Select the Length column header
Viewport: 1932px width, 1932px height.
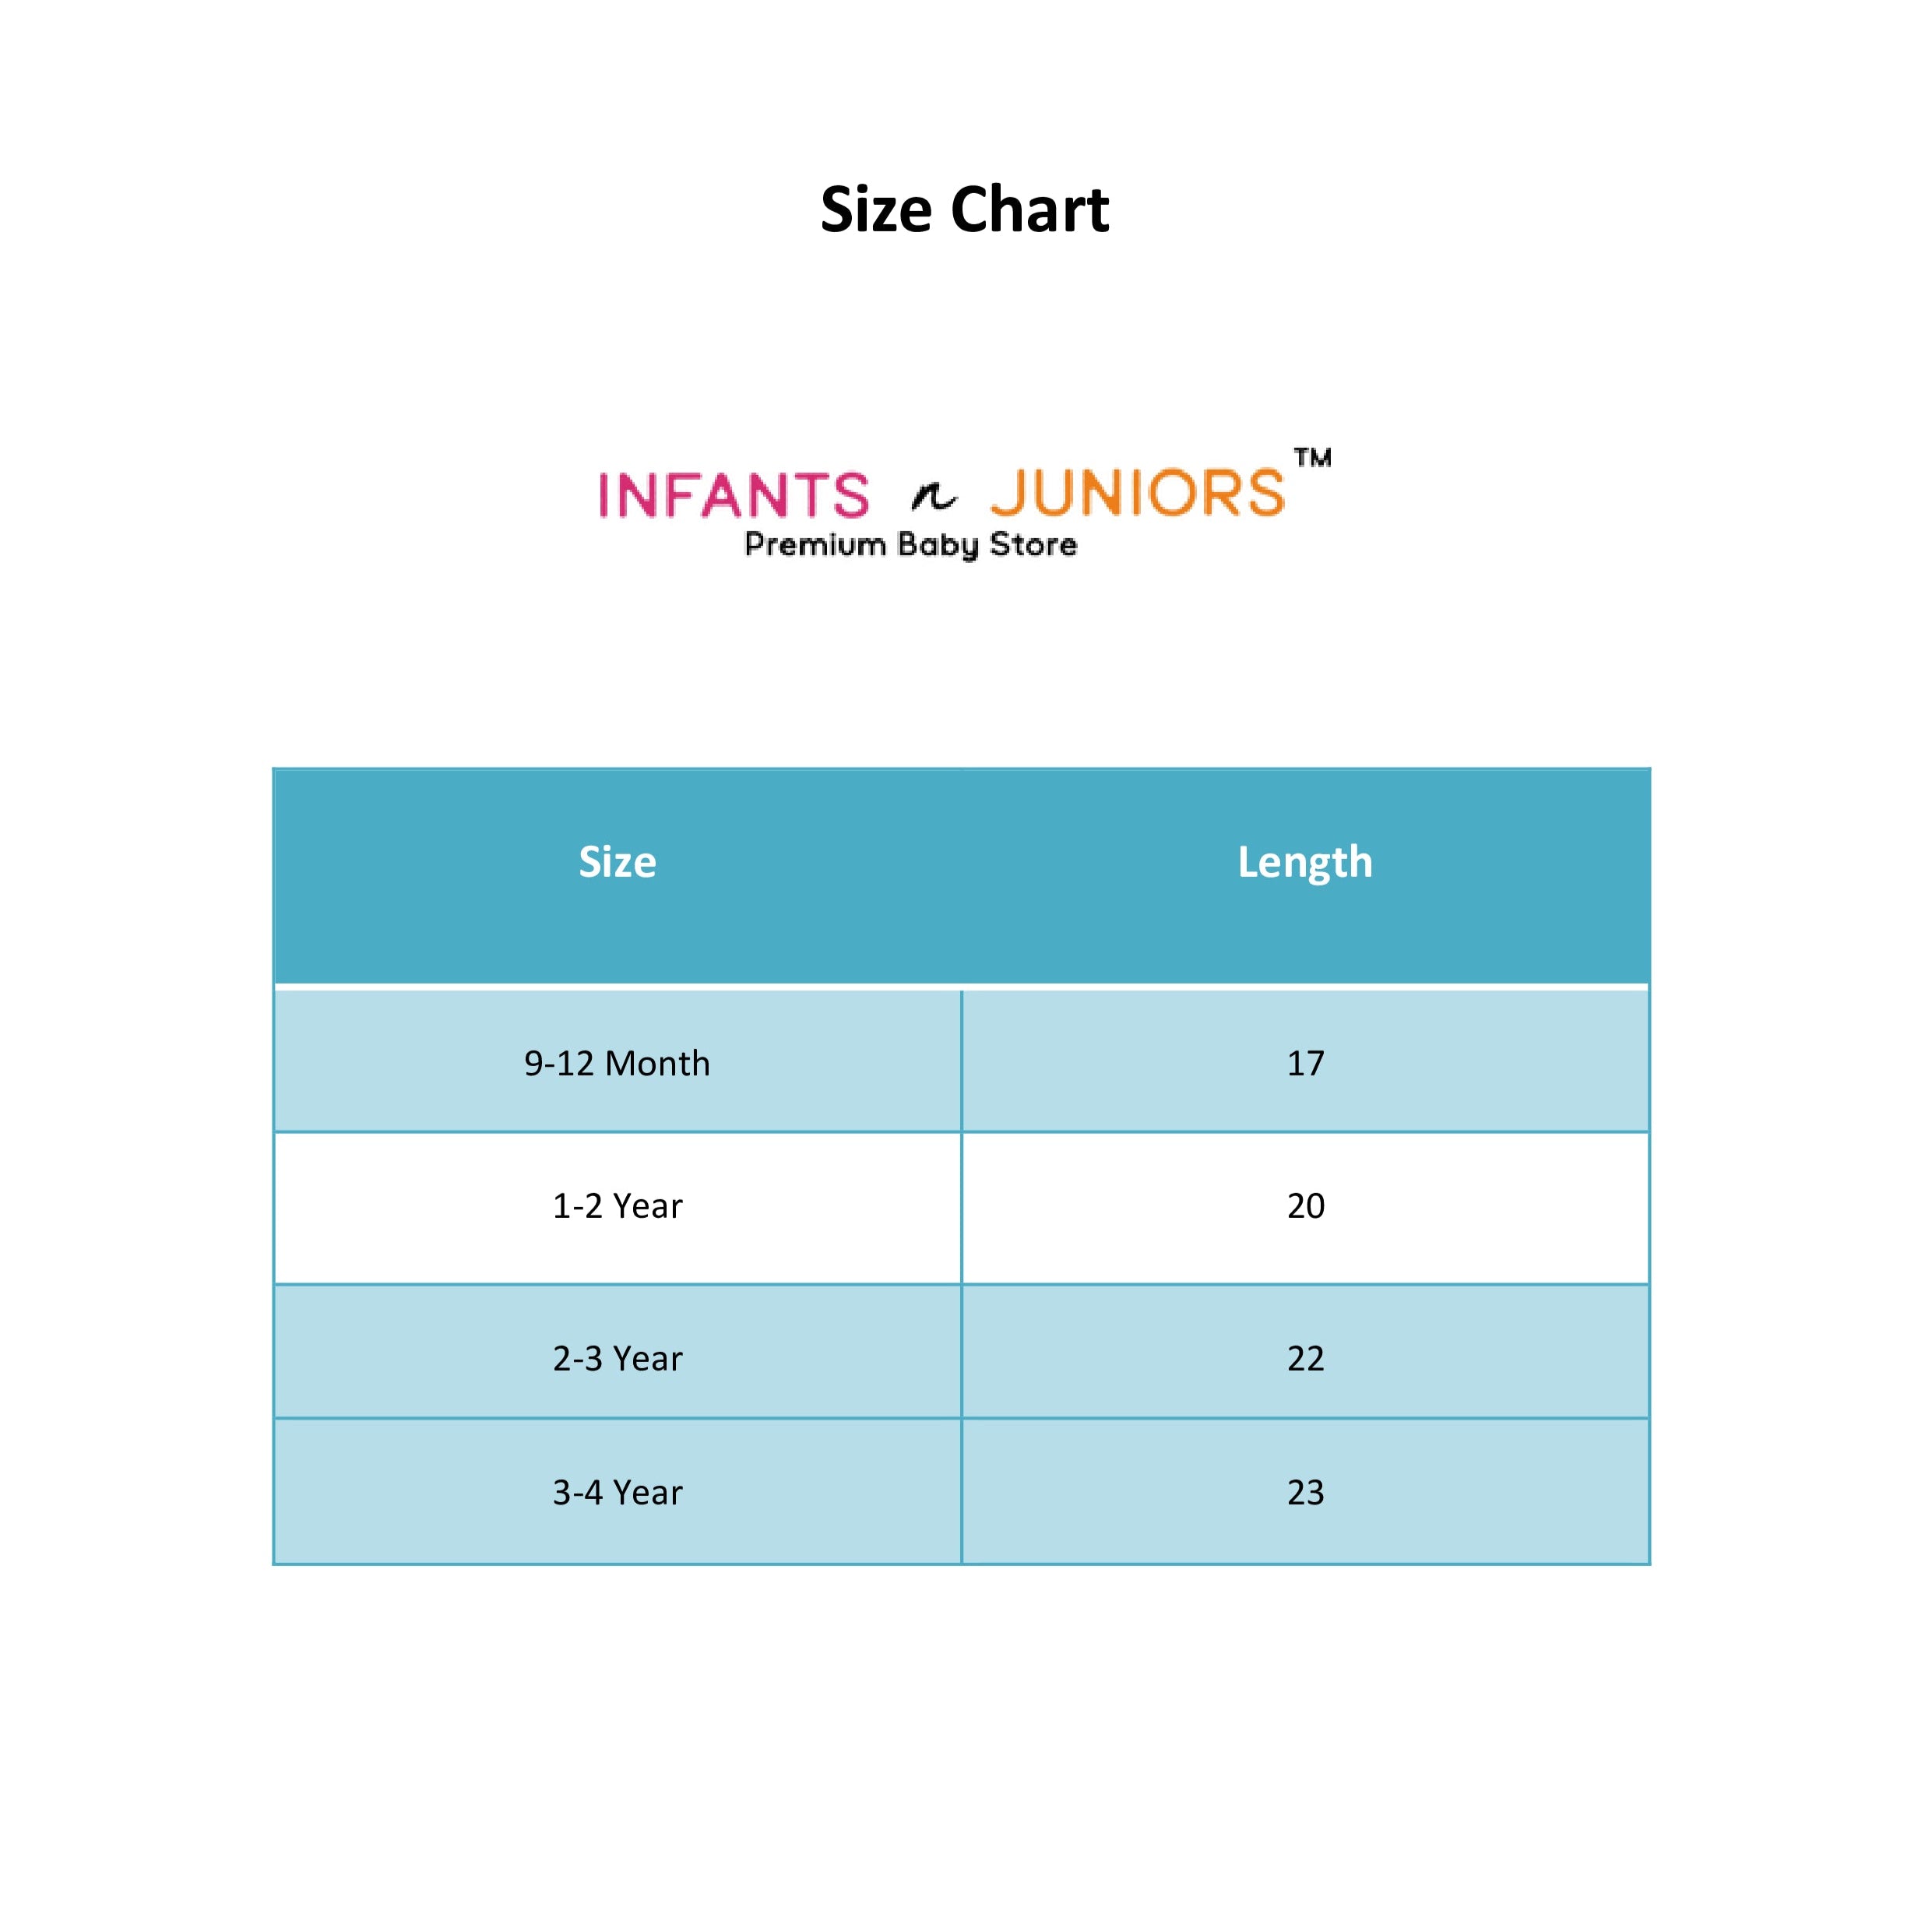pos(1305,862)
